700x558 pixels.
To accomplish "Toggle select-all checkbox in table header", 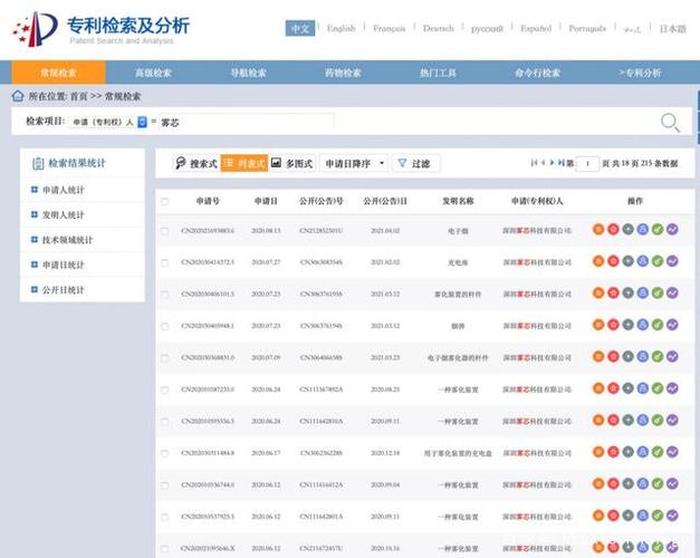I will click(x=164, y=201).
